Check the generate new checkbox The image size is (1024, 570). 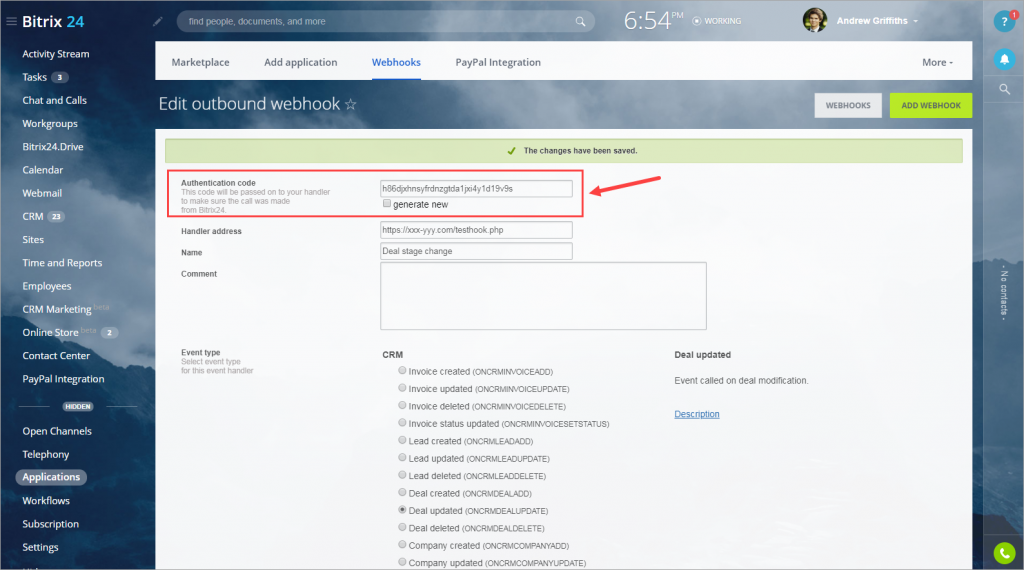click(387, 204)
